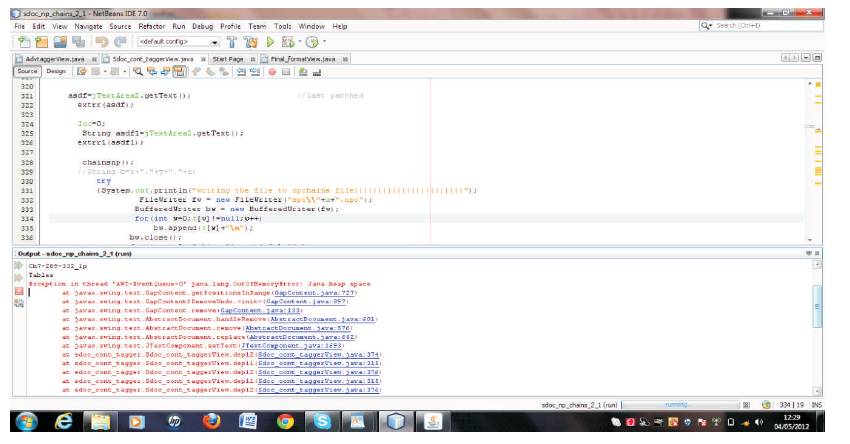Switch to Source view
Screen dimensions: 850x444
coord(27,71)
